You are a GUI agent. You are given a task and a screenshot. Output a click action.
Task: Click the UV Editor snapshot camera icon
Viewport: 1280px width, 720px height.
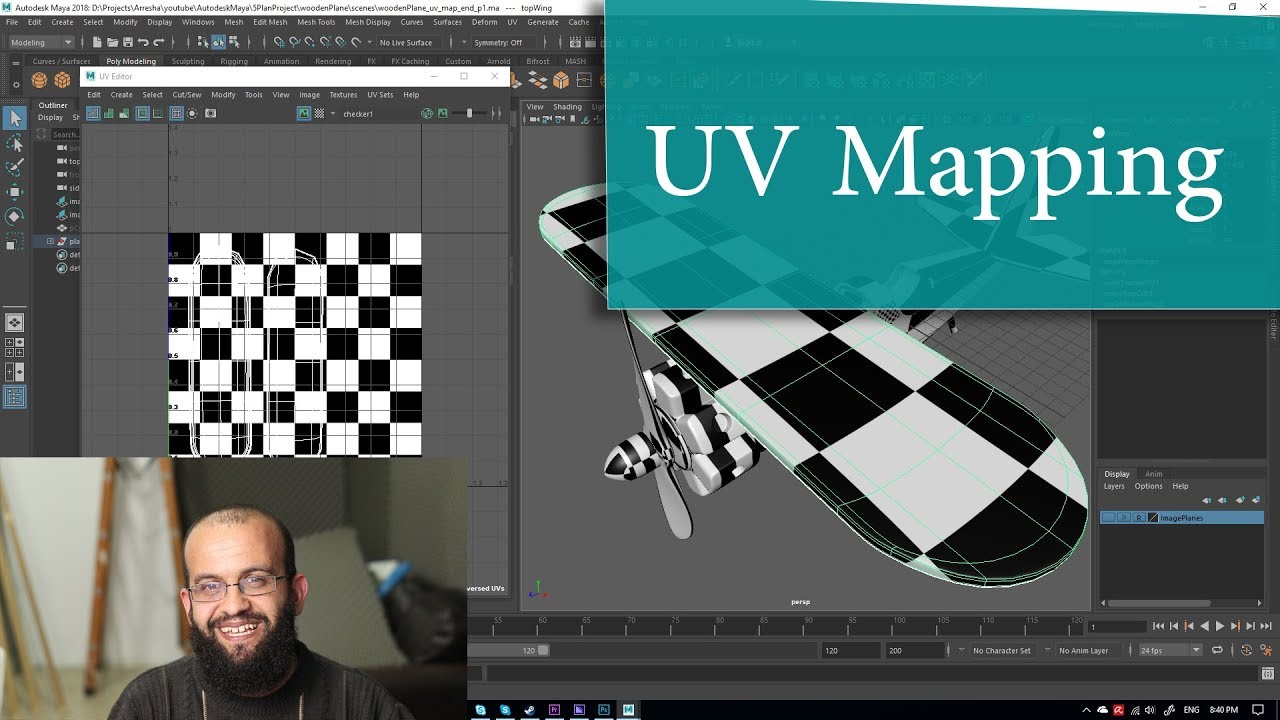click(210, 113)
